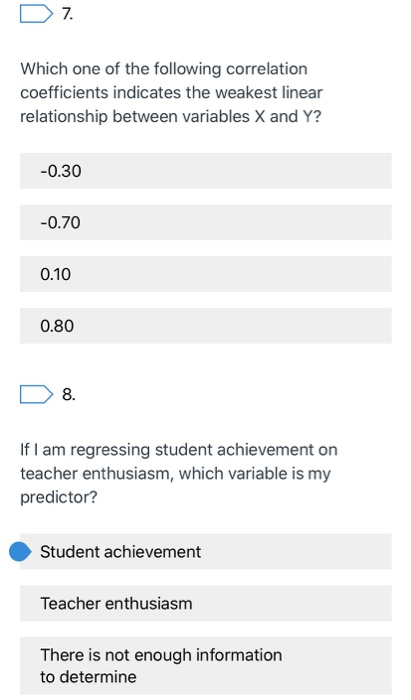This screenshot has height=700, width=411.
Task: Select Teacher enthusiasm as the predictor
Action: (x=206, y=604)
